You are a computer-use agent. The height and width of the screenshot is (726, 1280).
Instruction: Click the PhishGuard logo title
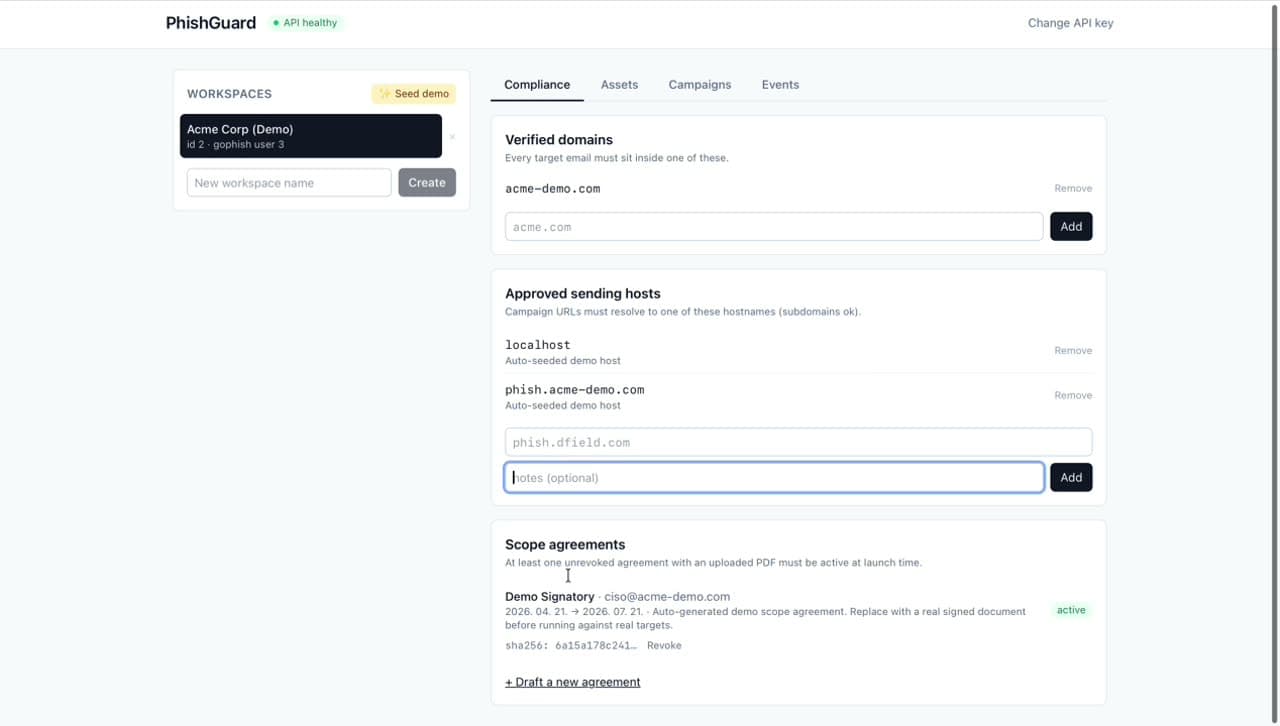[211, 23]
